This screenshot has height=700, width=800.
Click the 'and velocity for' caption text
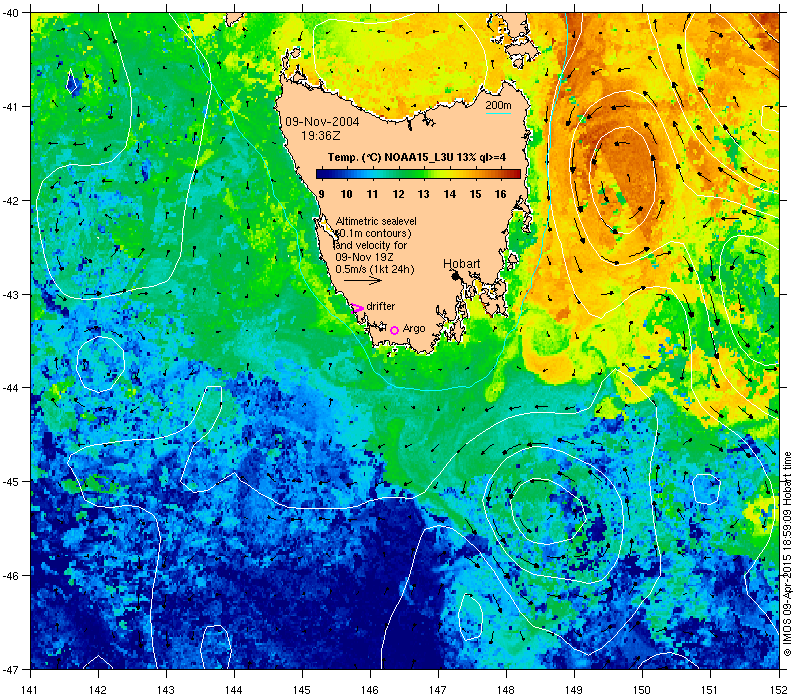(371, 245)
